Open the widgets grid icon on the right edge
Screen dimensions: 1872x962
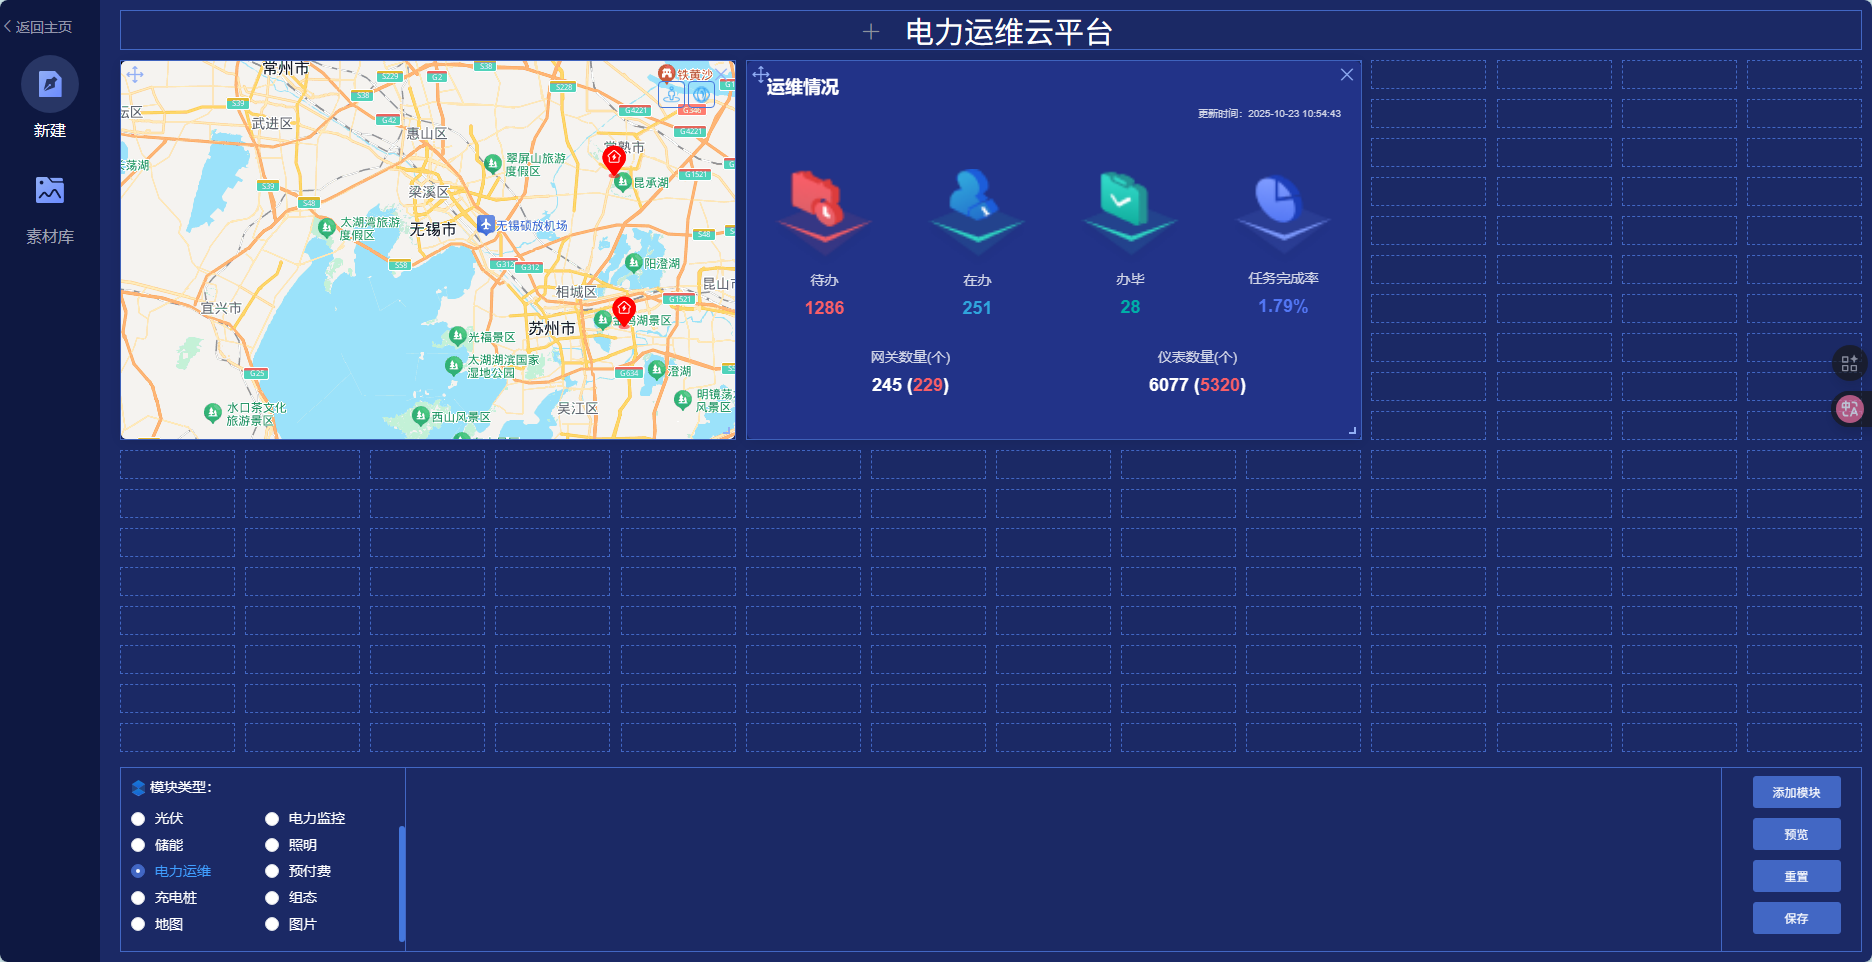click(1849, 363)
